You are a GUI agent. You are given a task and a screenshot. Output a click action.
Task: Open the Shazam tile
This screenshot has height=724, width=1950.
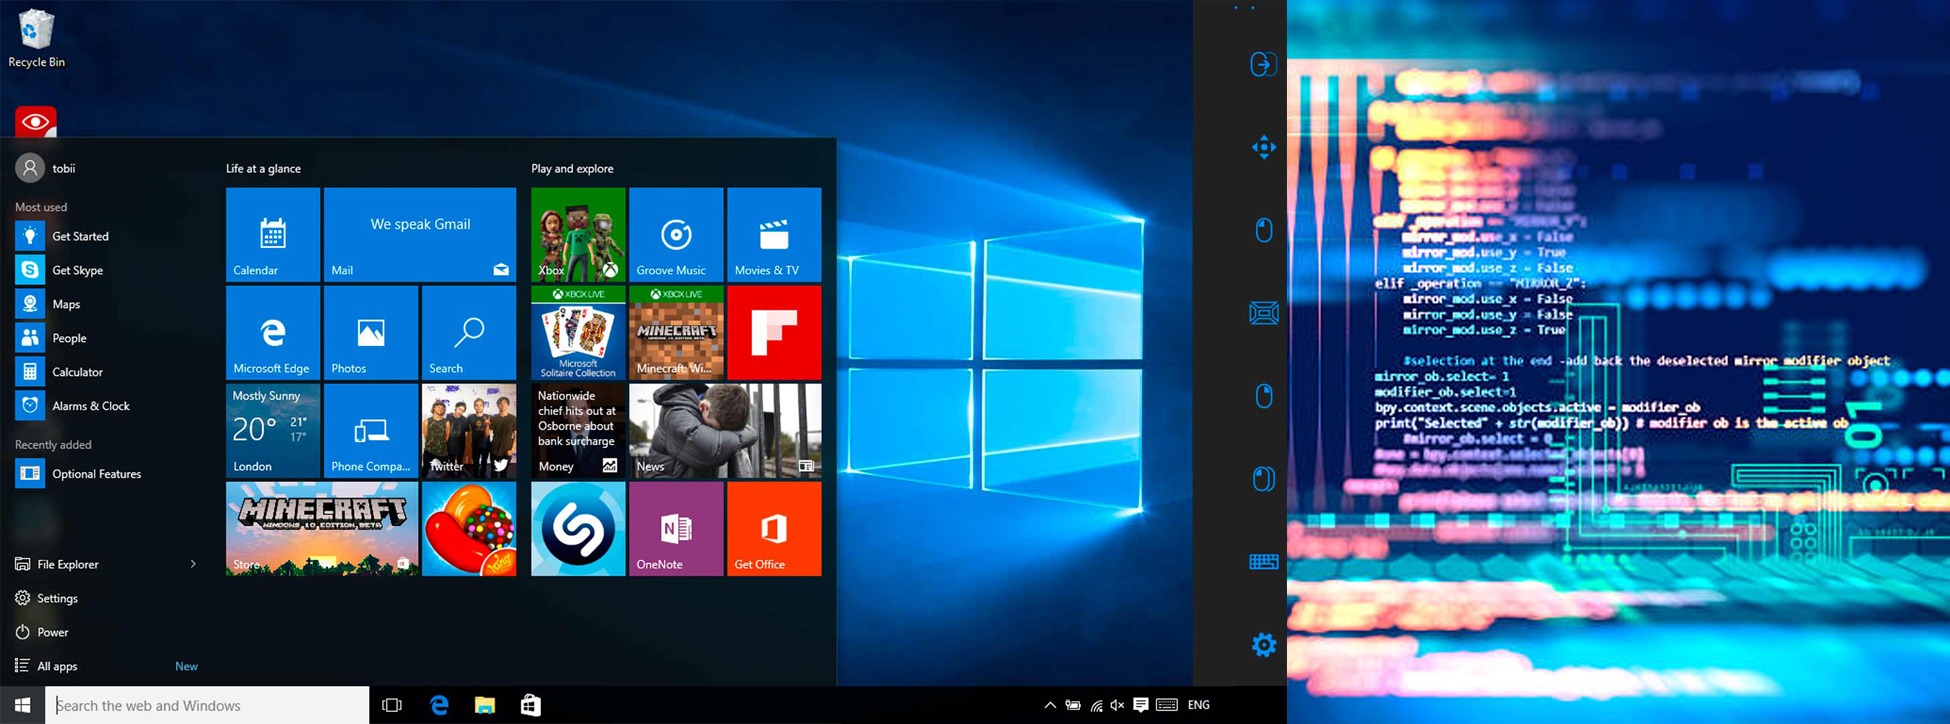(578, 529)
